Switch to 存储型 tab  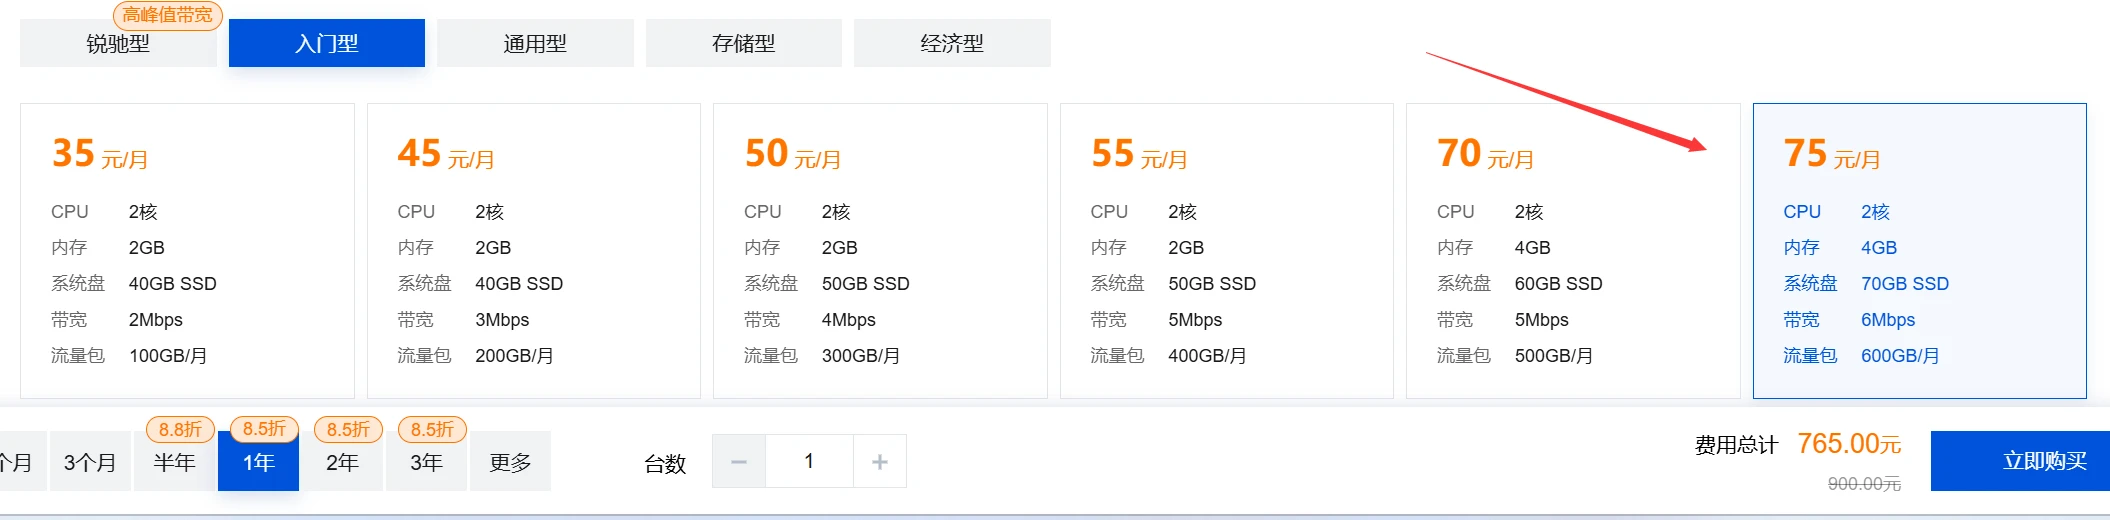[x=743, y=44]
